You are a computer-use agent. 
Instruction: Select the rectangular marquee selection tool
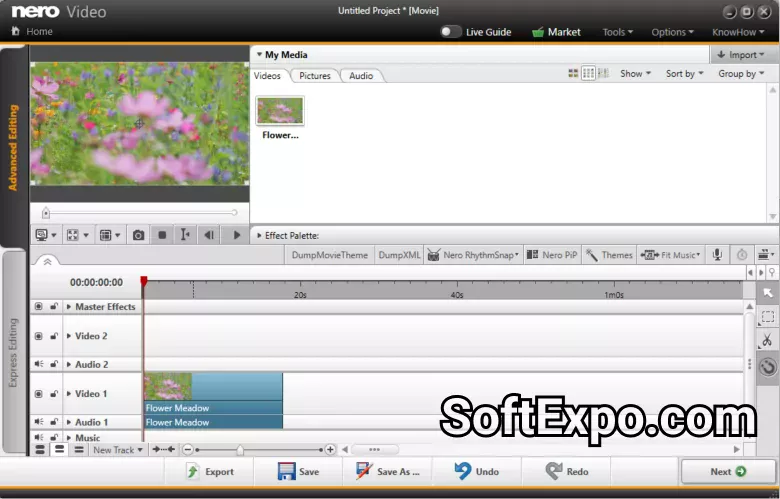point(767,317)
